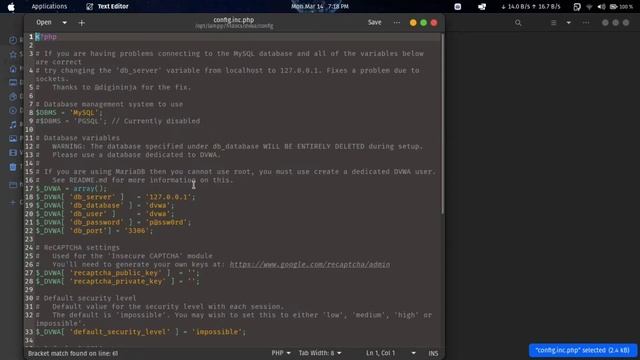Click the rounded square tray icon
The image size is (640, 360).
[458, 7]
